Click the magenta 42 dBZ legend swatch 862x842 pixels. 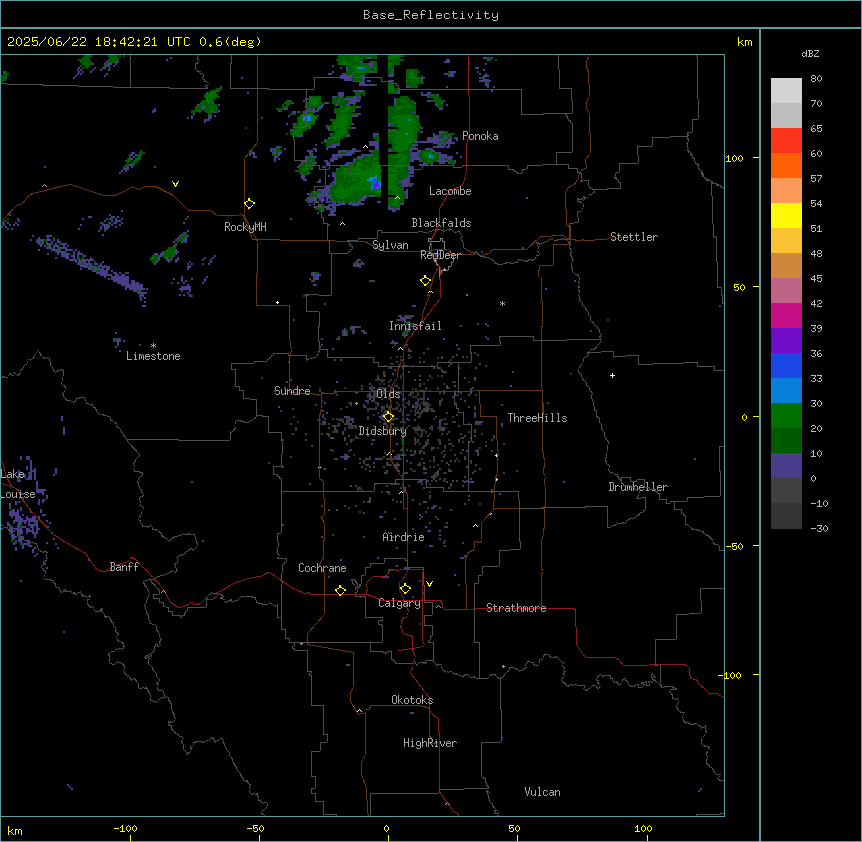click(786, 315)
